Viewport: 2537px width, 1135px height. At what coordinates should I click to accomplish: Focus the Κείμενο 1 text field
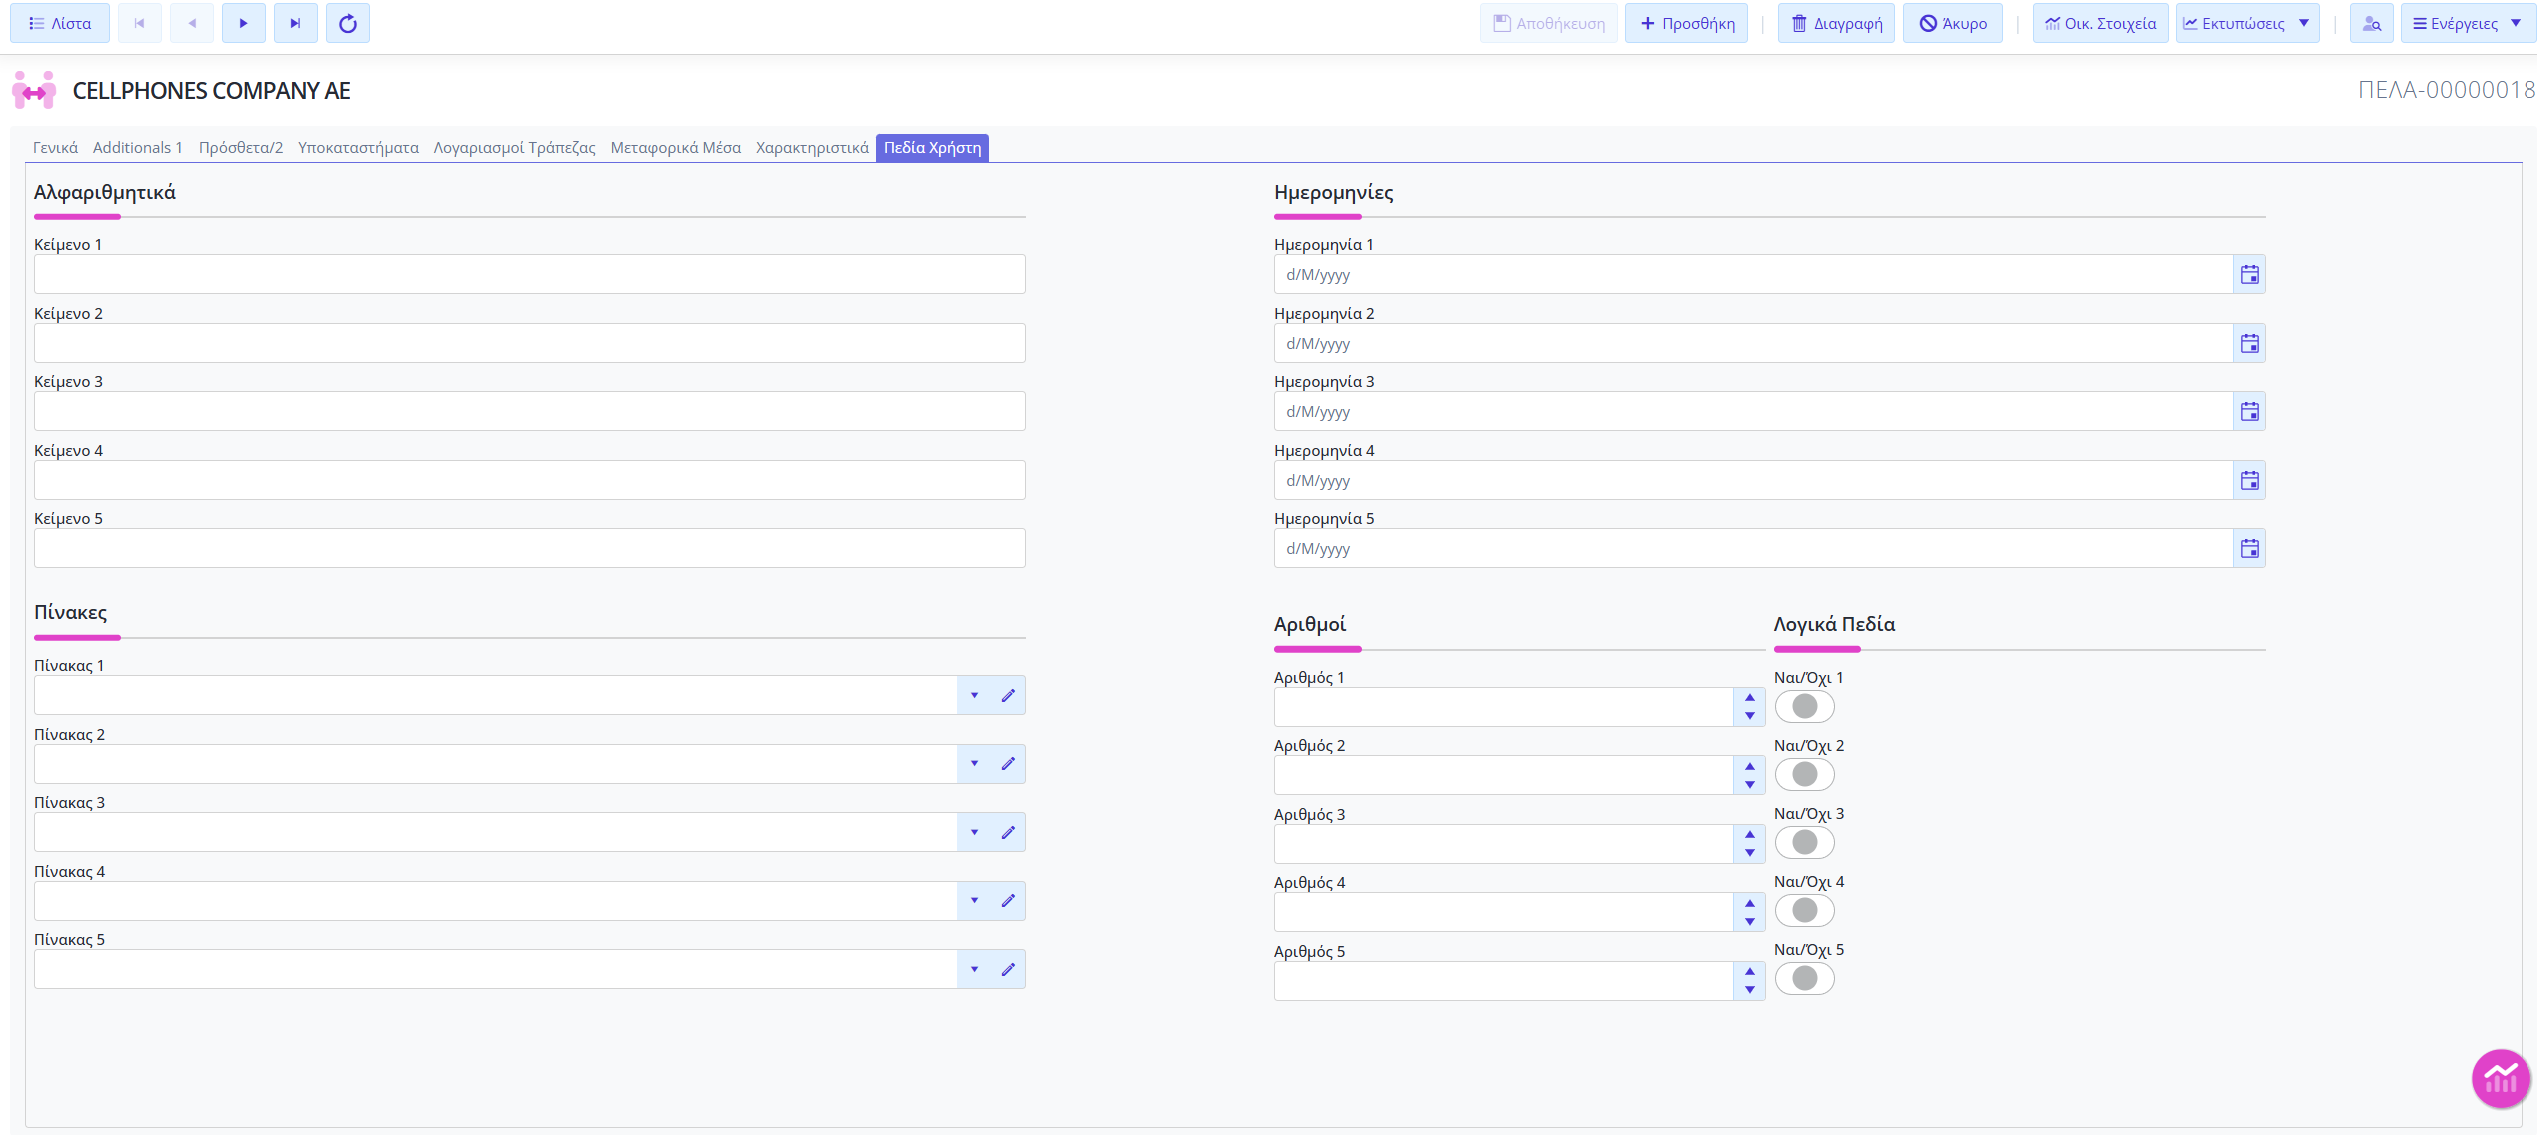530,274
